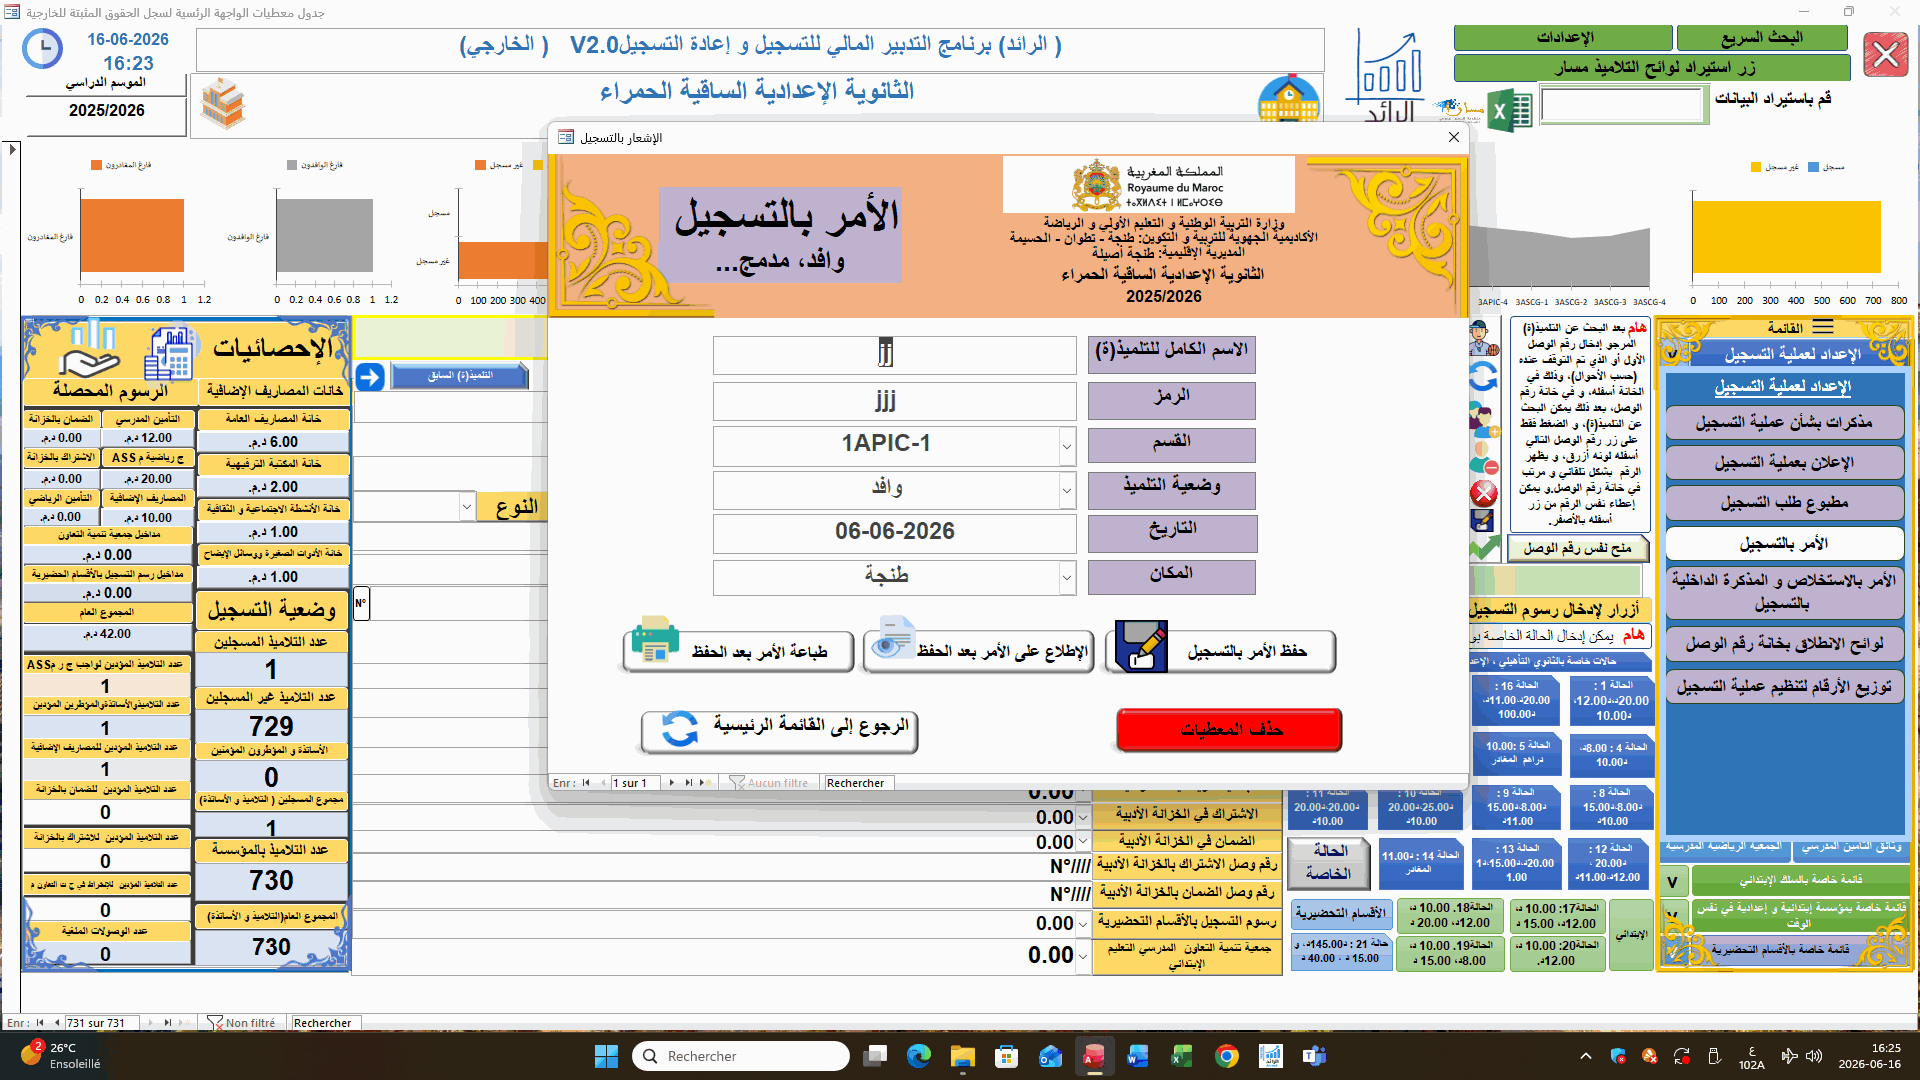Screen dimensions: 1920x1080
Task: Open dropdown for preparatory classes fees amount
Action: pyautogui.click(x=1083, y=923)
